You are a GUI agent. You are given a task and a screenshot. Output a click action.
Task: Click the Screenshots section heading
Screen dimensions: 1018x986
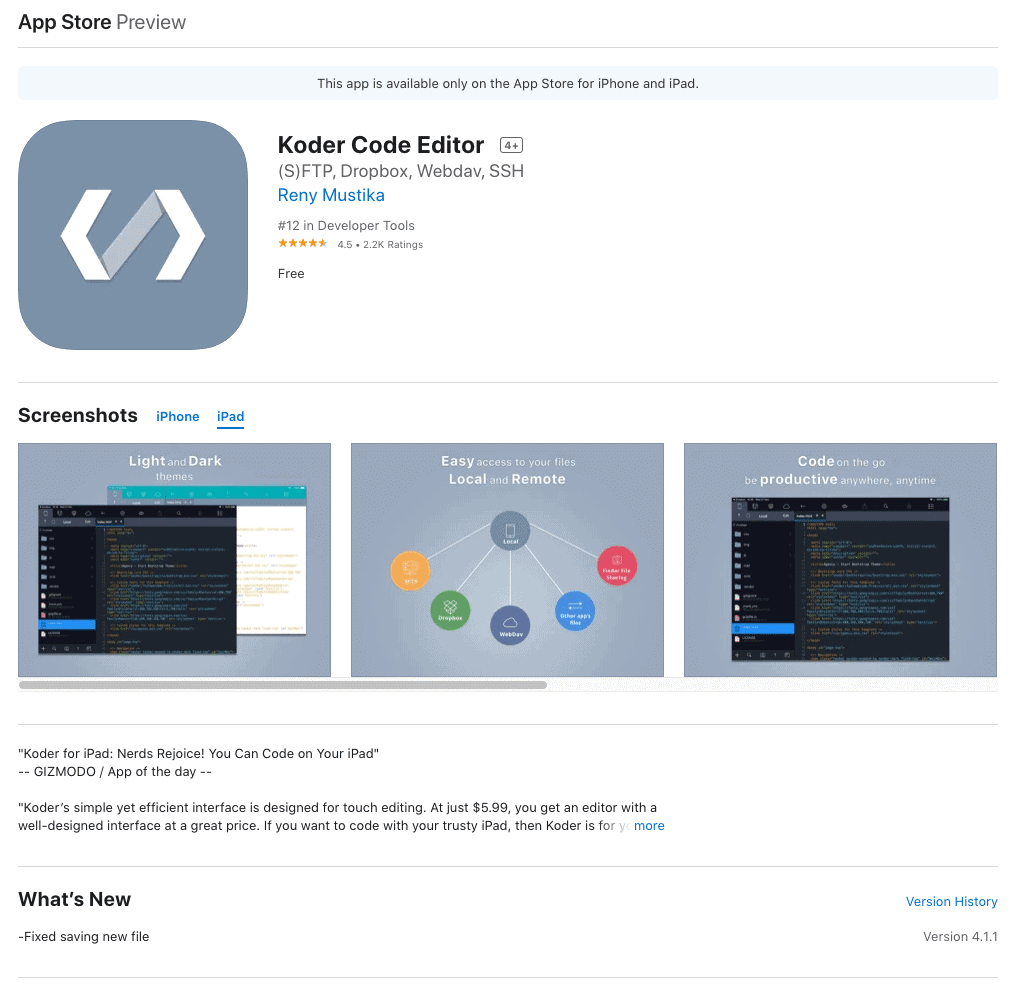(78, 415)
